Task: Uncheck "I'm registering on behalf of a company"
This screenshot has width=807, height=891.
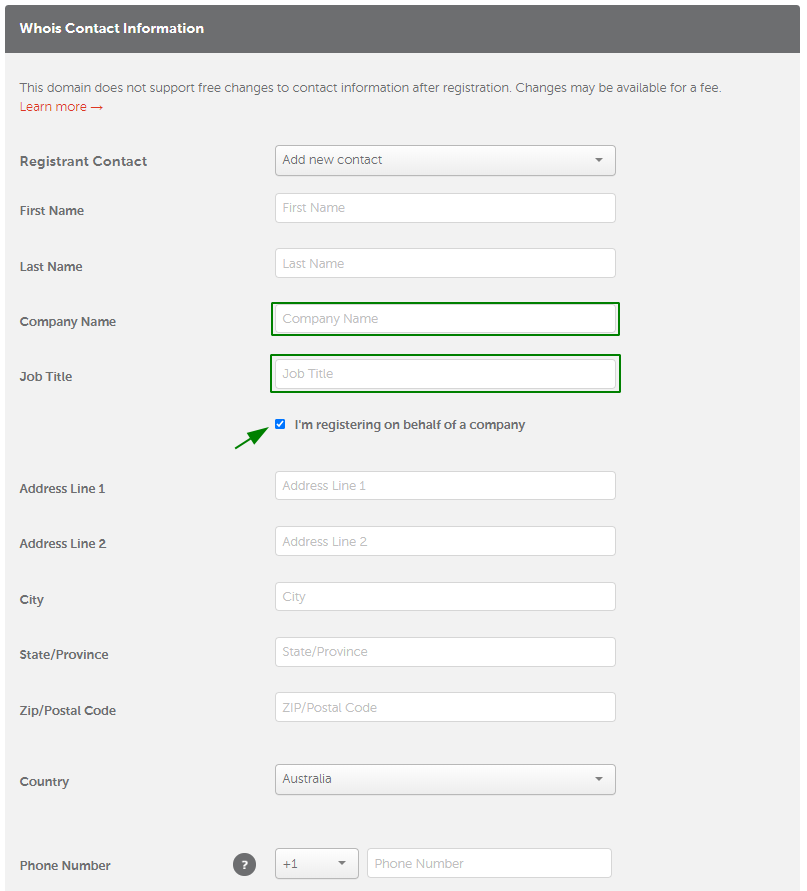Action: tap(280, 424)
